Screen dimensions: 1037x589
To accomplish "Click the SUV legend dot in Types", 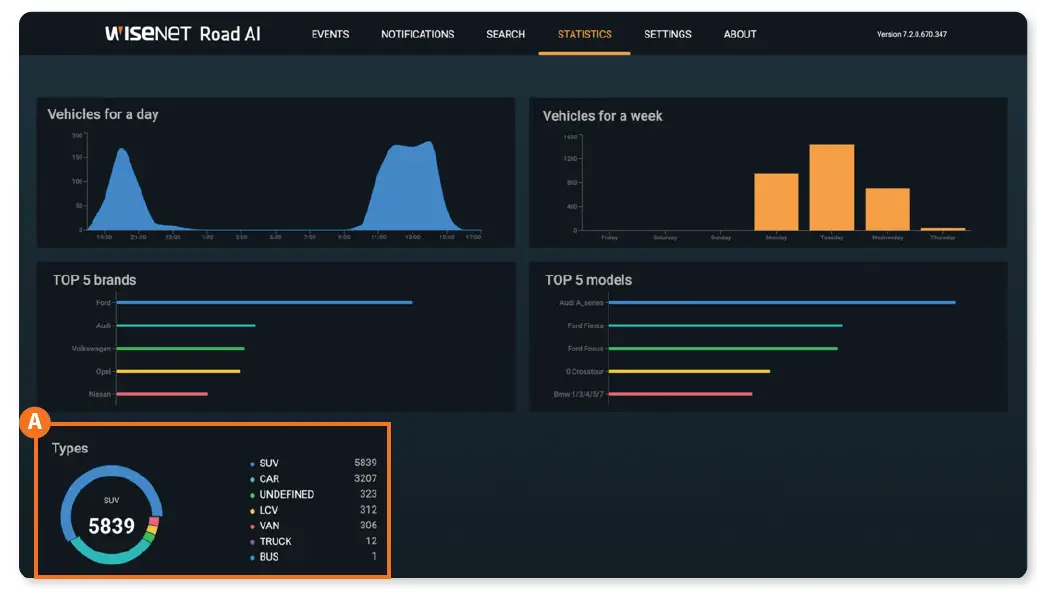I will pos(252,464).
